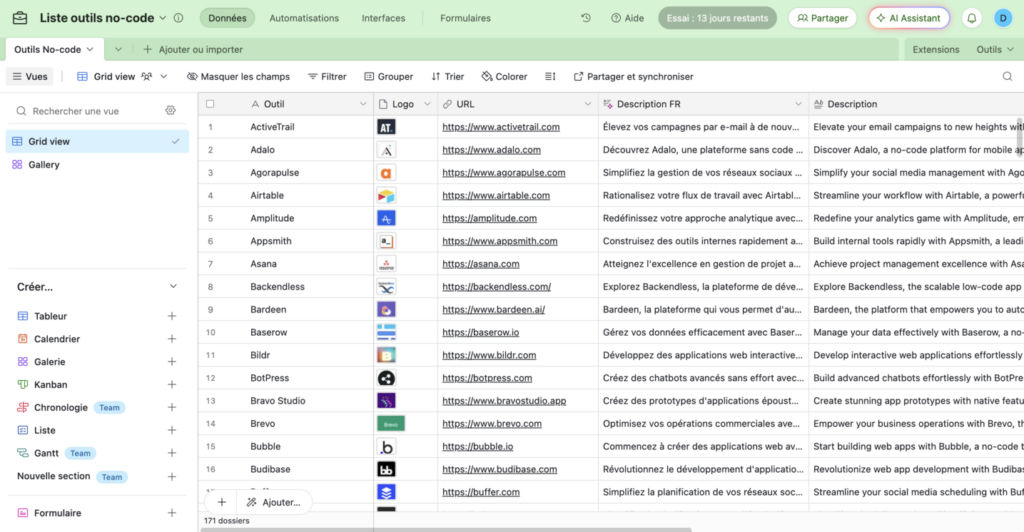Open the account avatar D

click(x=1003, y=18)
